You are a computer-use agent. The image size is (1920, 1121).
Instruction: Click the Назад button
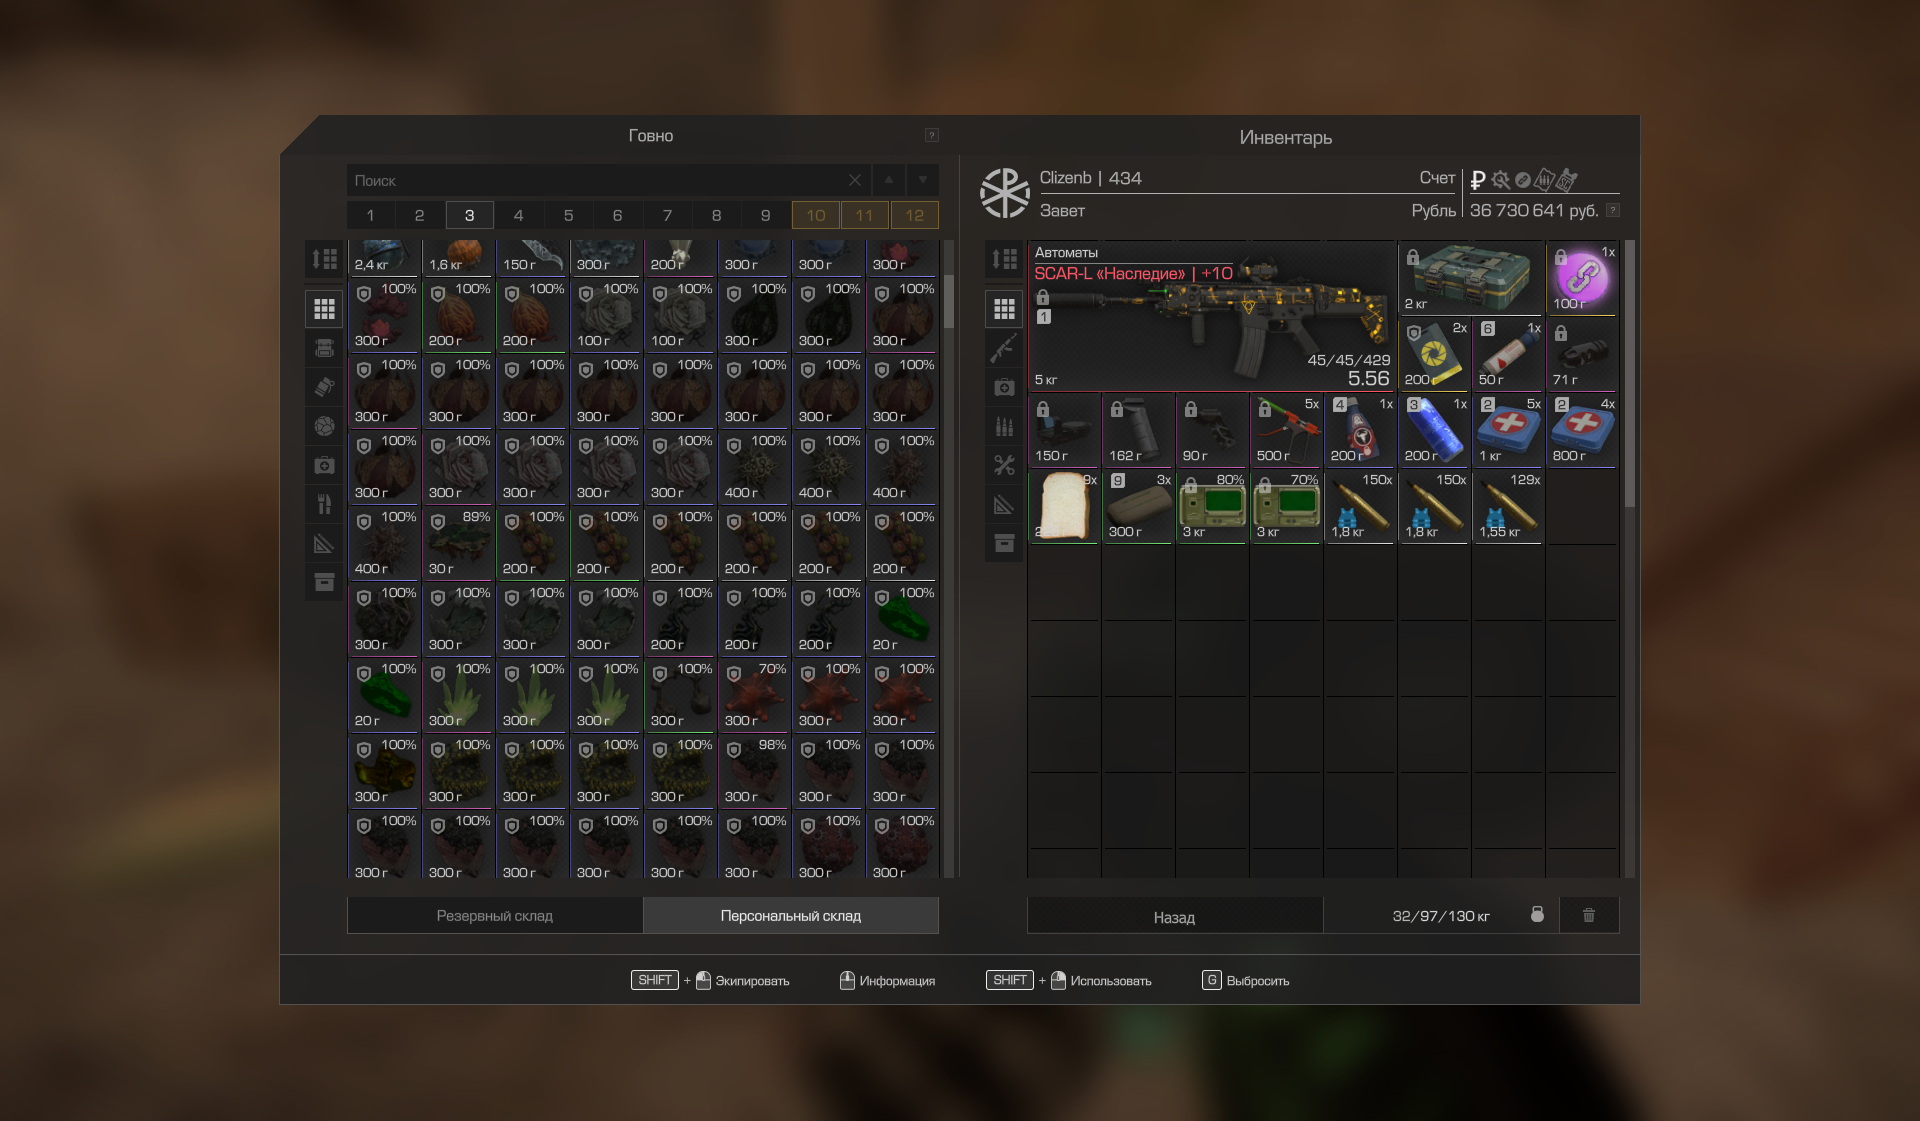tap(1175, 915)
